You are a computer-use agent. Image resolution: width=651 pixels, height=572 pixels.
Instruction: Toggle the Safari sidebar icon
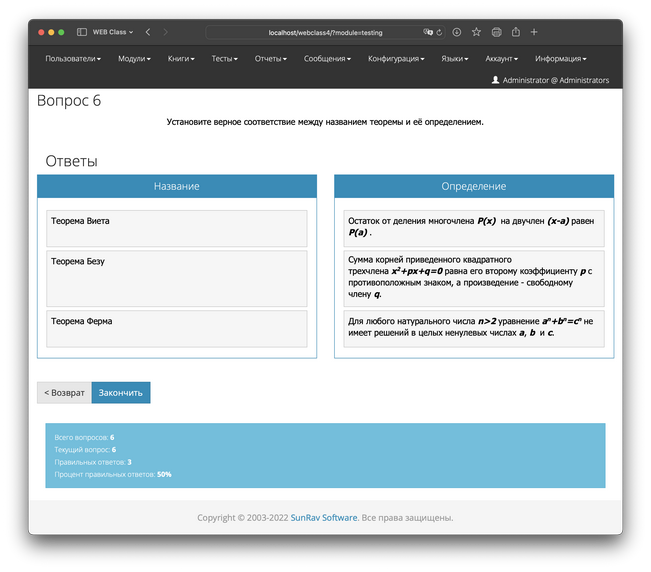click(82, 32)
